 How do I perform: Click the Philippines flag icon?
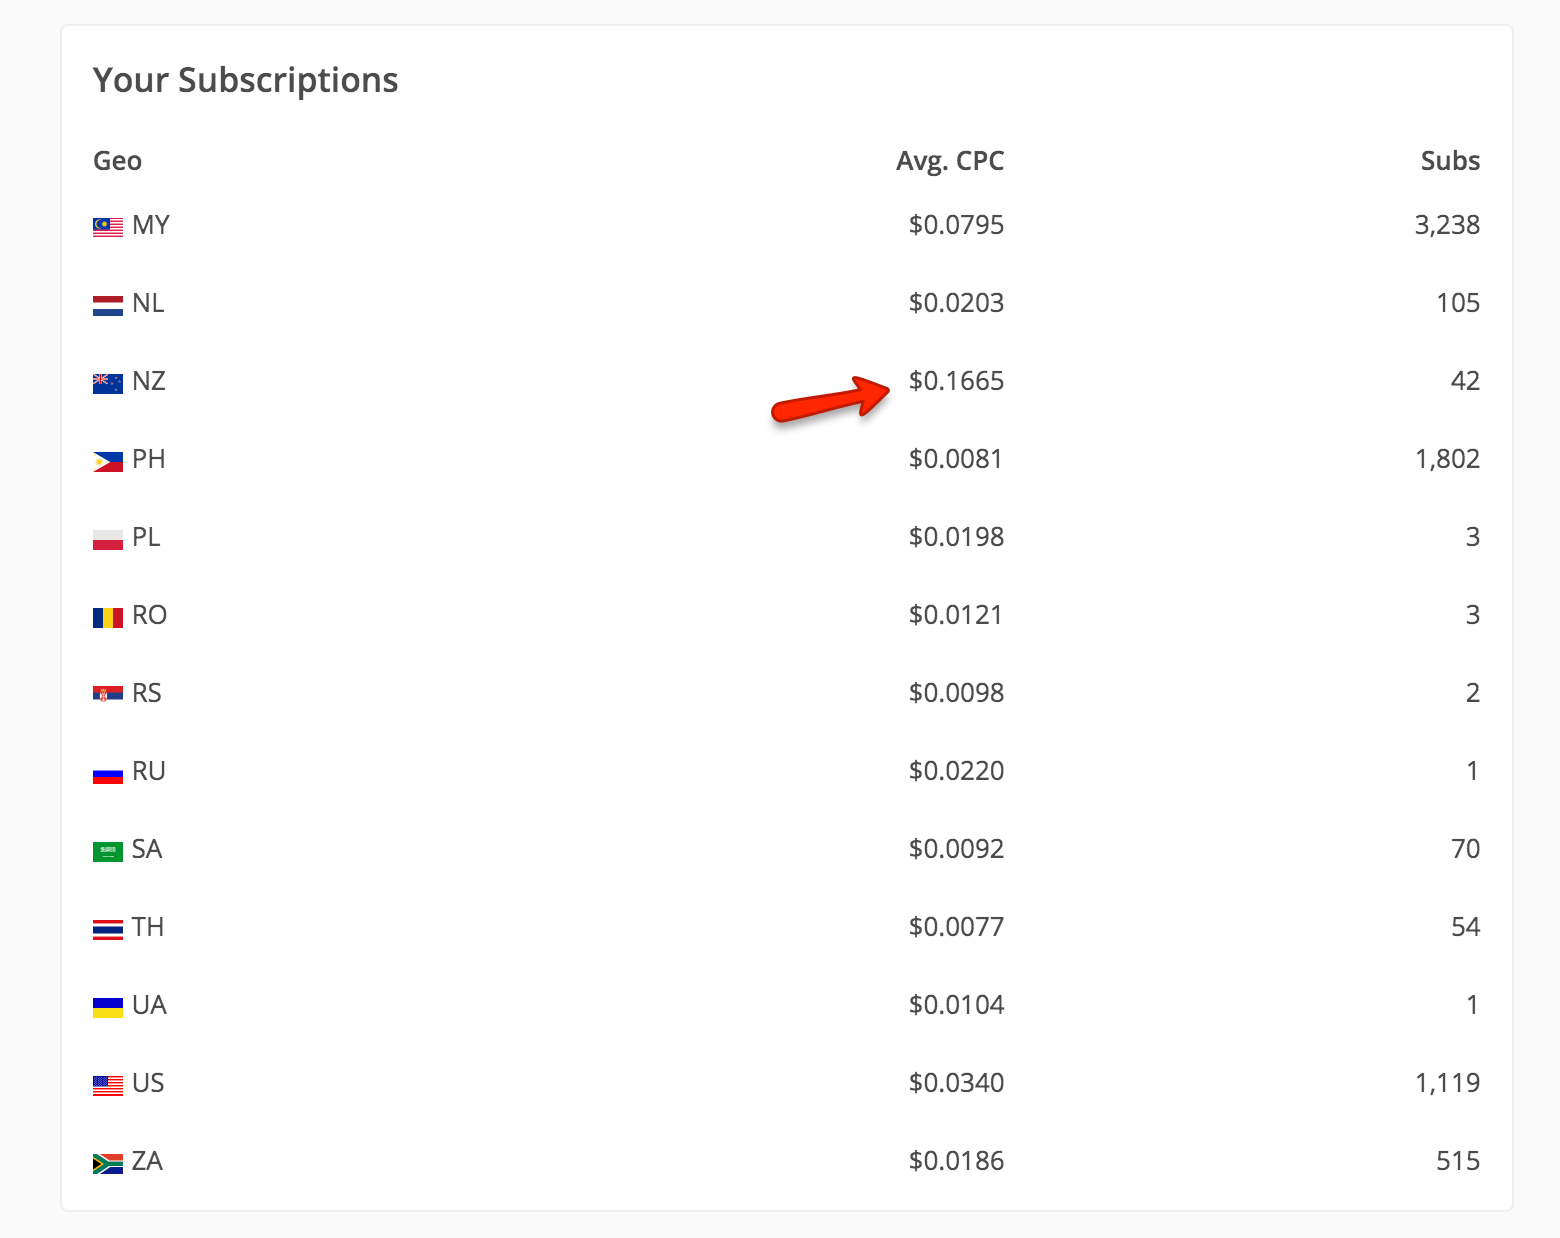(108, 461)
